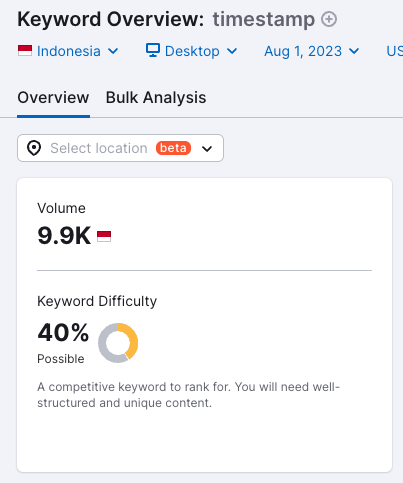Click the location pin icon
Viewport: 403px width, 483px height.
click(34, 148)
